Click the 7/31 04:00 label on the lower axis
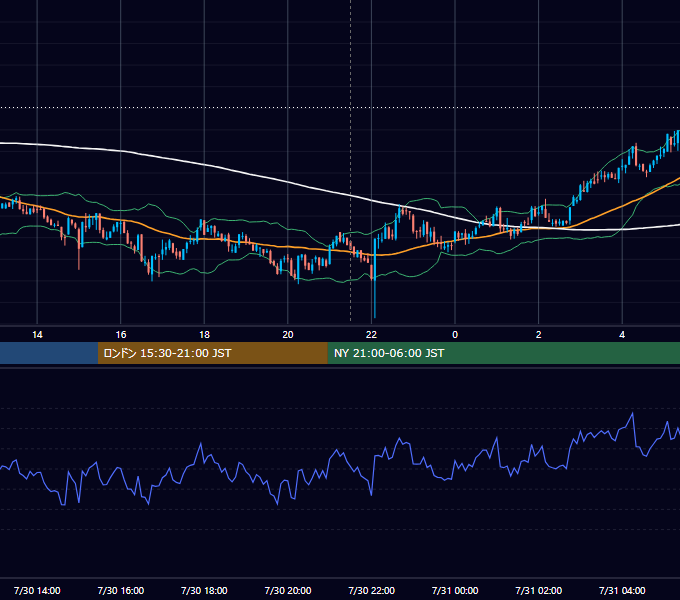Image resolution: width=680 pixels, height=600 pixels. click(622, 590)
